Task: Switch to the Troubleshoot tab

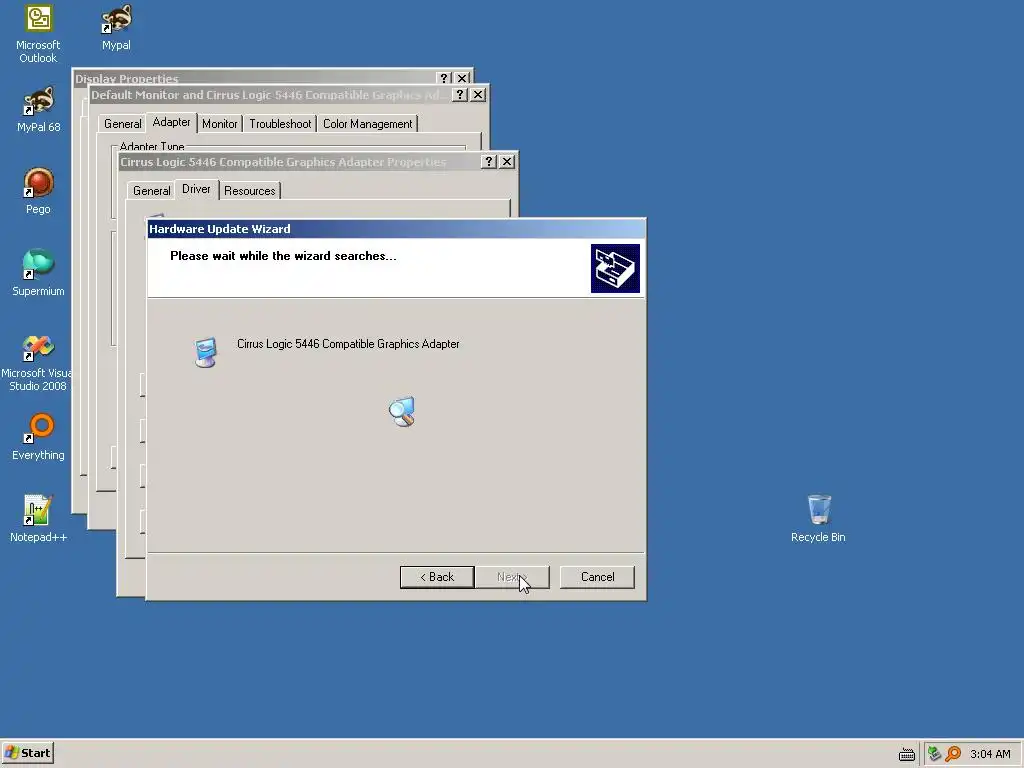Action: point(280,124)
